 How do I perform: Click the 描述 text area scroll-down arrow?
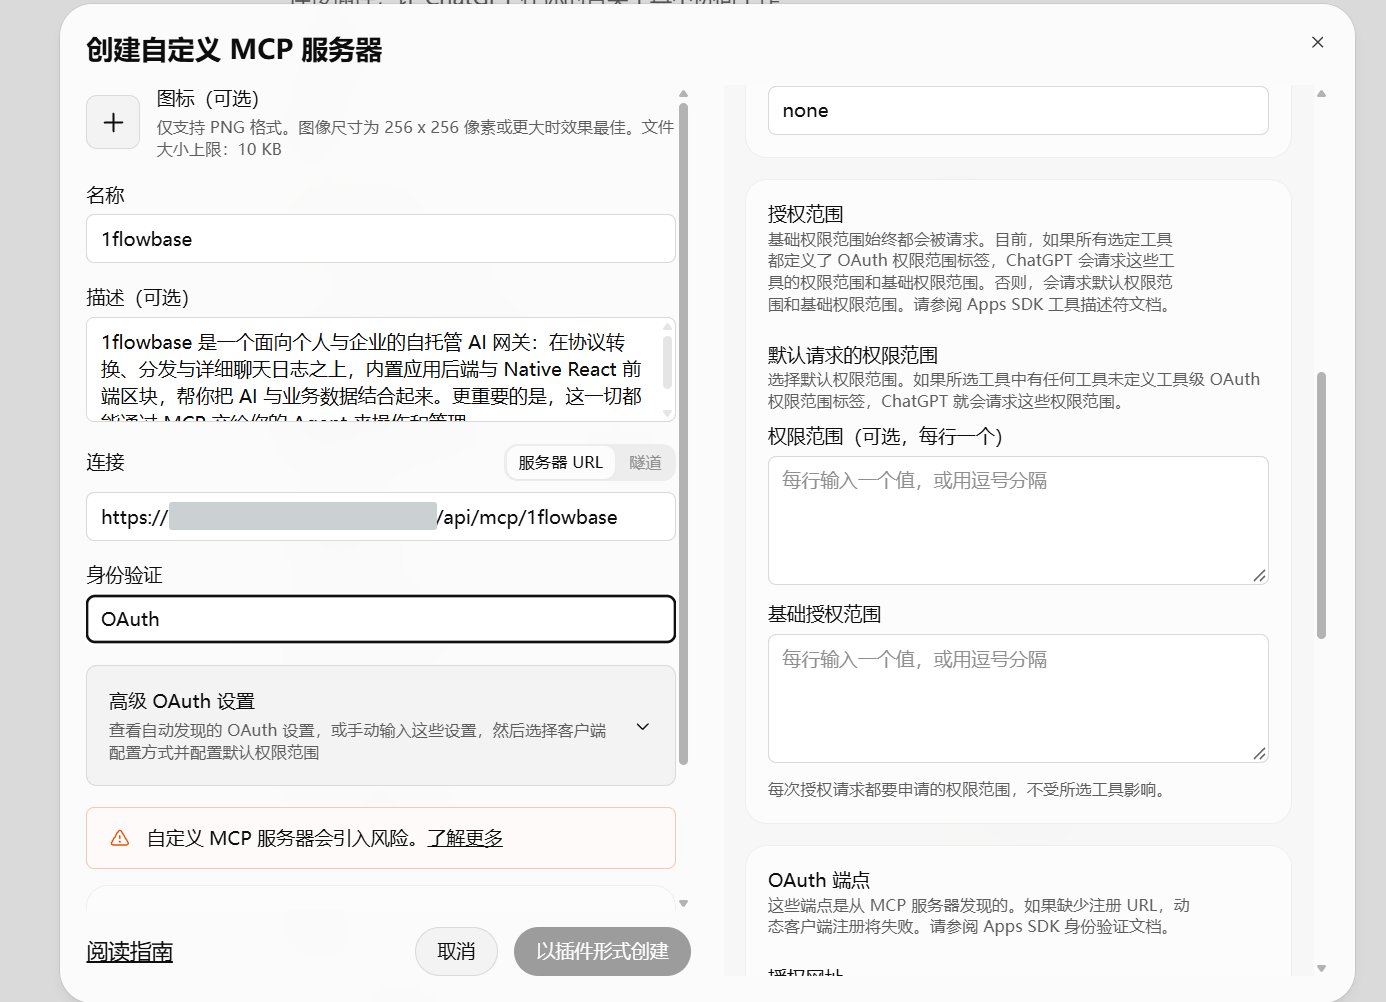[667, 412]
